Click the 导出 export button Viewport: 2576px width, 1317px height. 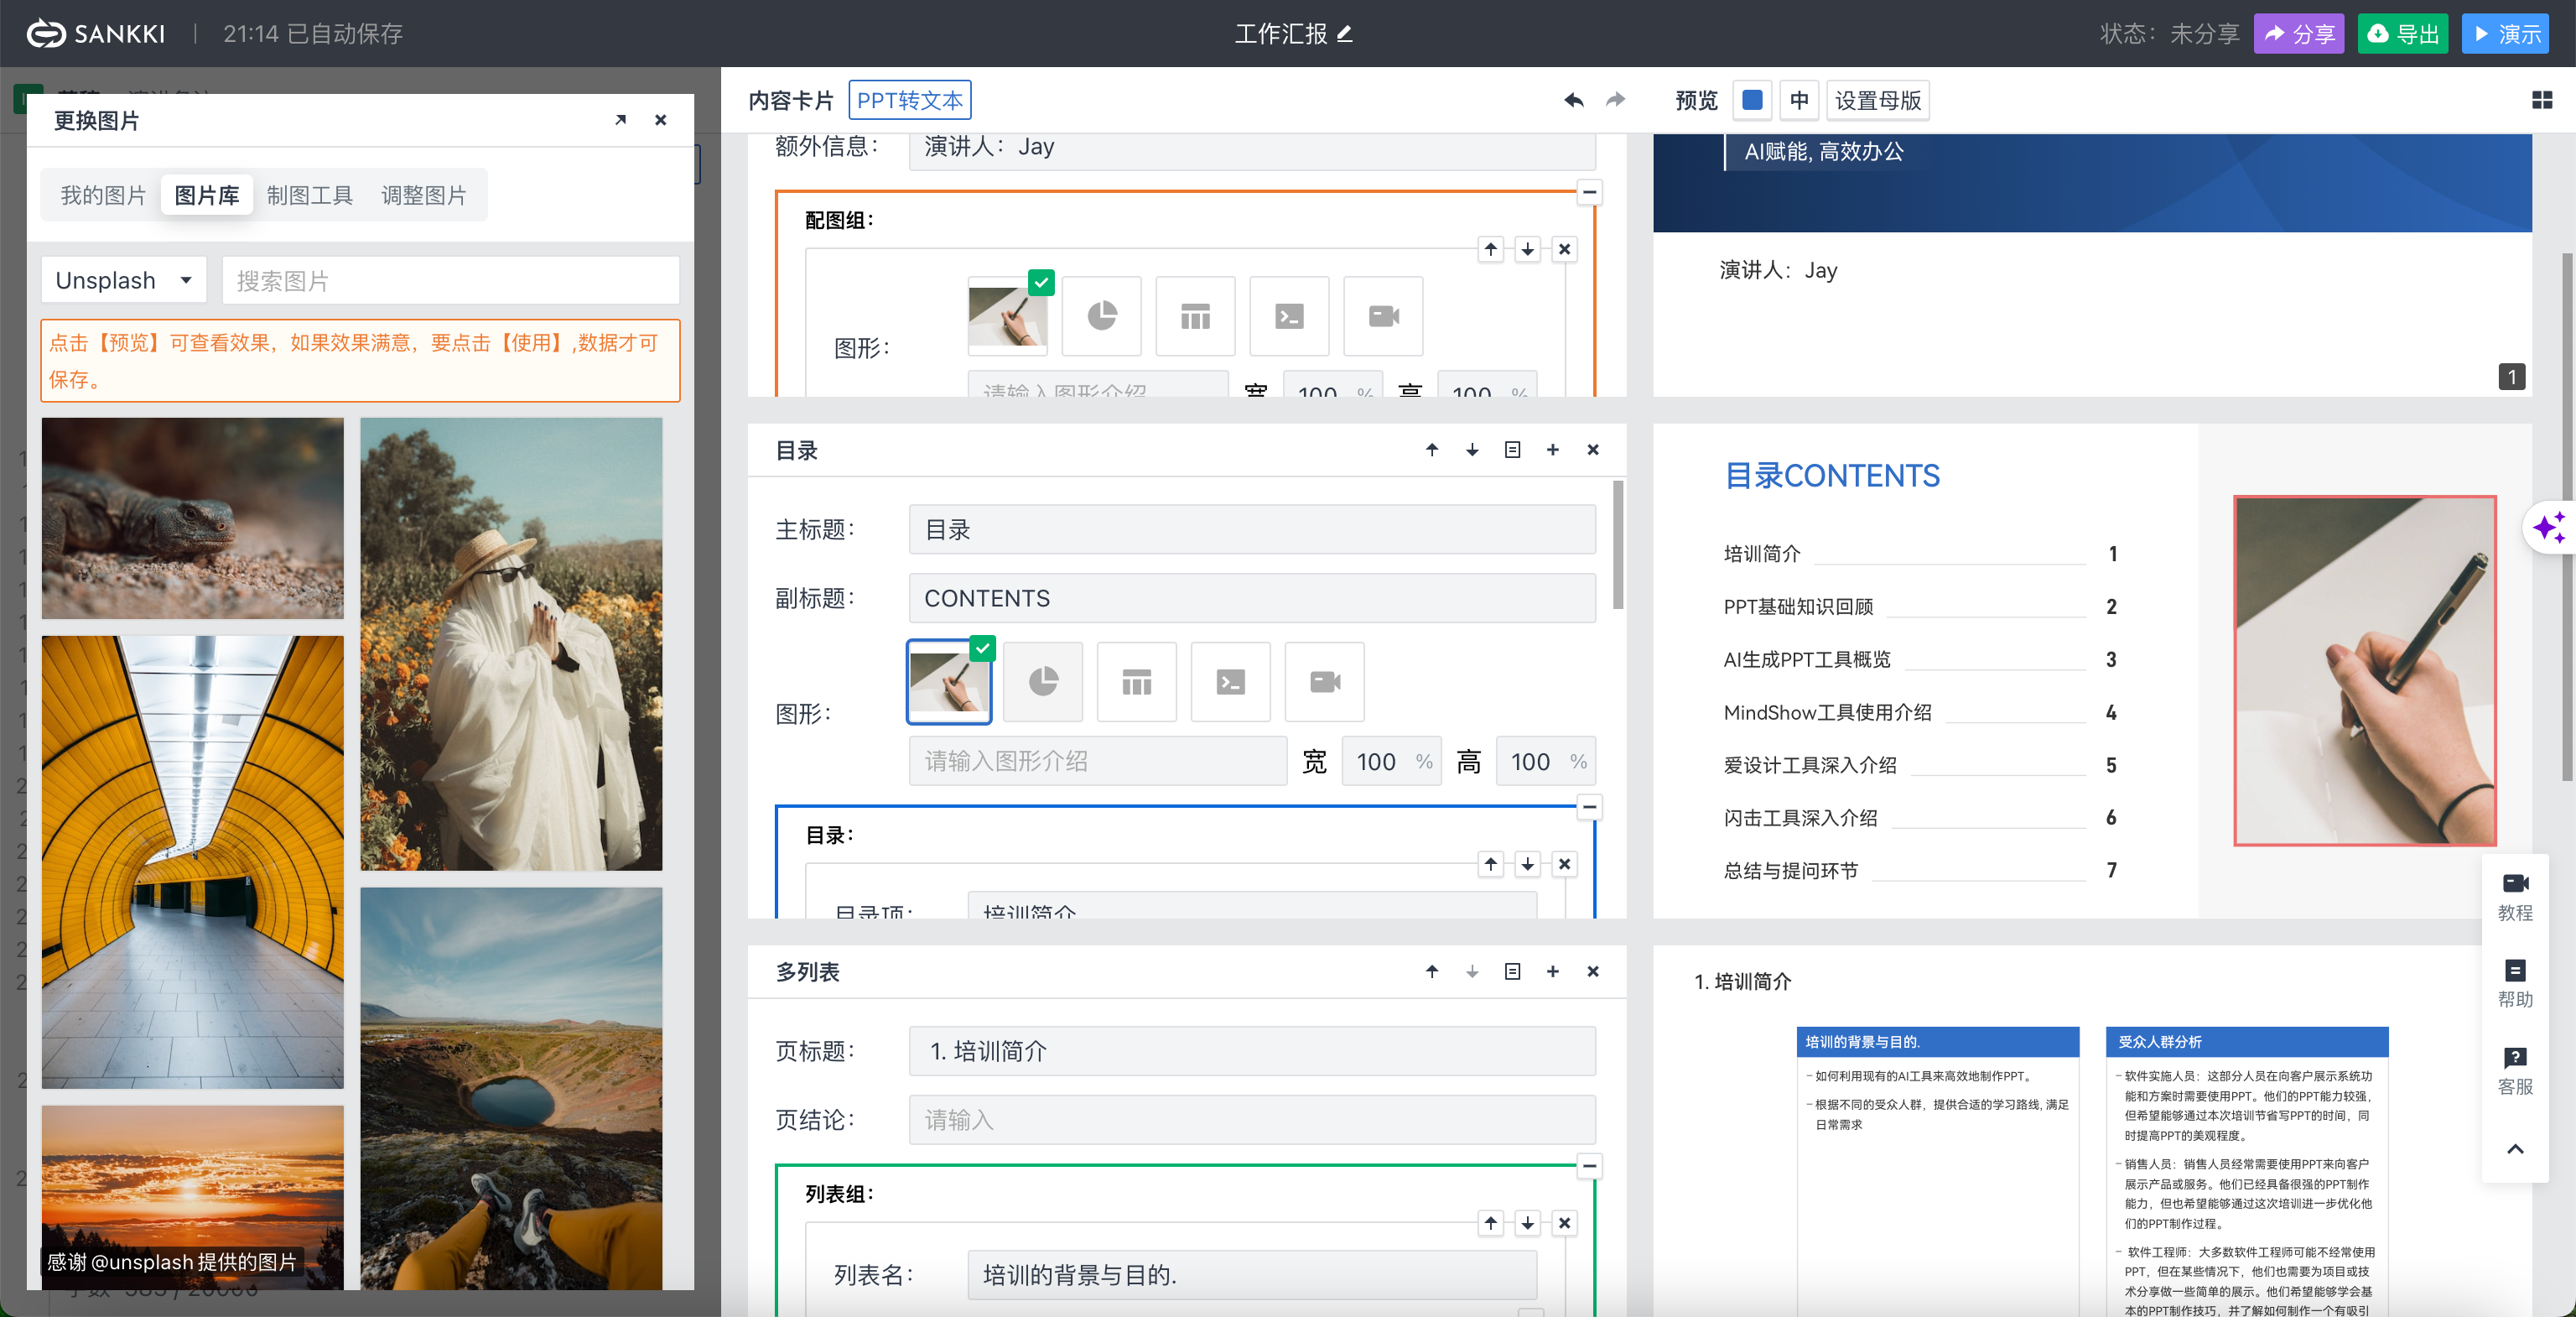pyautogui.click(x=2403, y=34)
